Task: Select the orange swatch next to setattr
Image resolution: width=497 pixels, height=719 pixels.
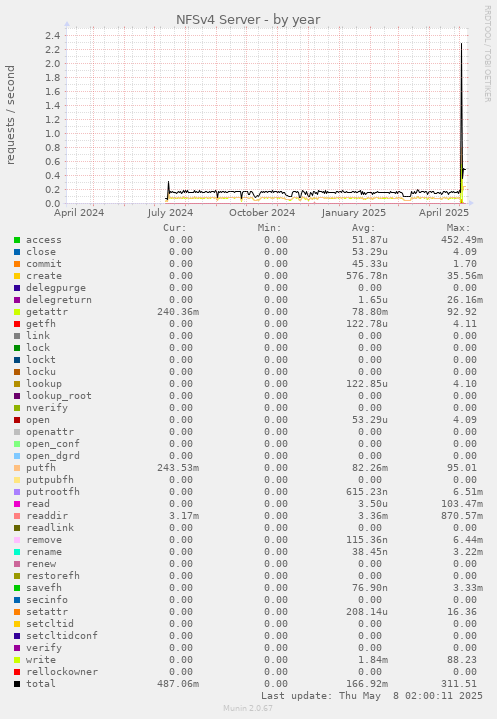Action: tap(17, 612)
